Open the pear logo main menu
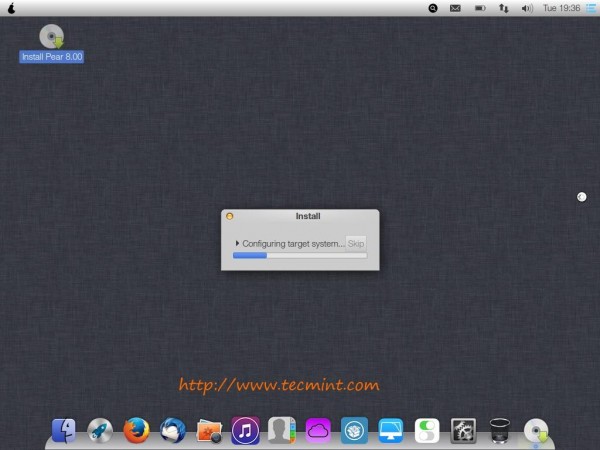This screenshot has width=600, height=450. click(11, 8)
